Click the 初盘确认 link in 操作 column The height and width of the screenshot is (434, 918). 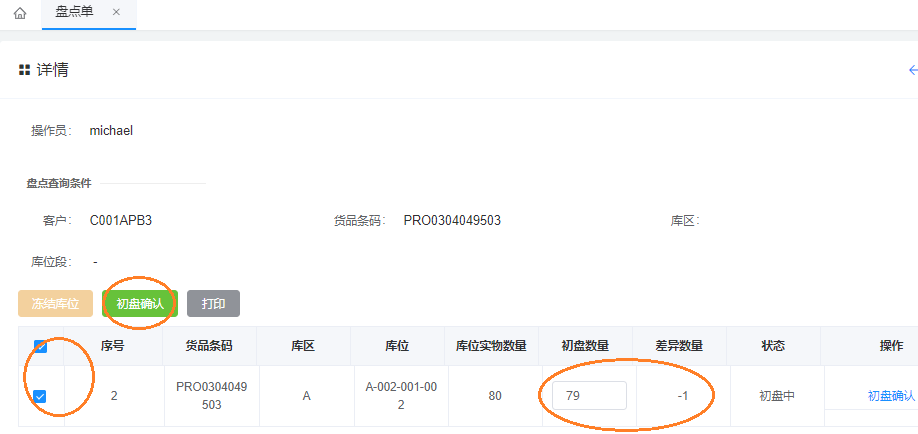pos(890,396)
